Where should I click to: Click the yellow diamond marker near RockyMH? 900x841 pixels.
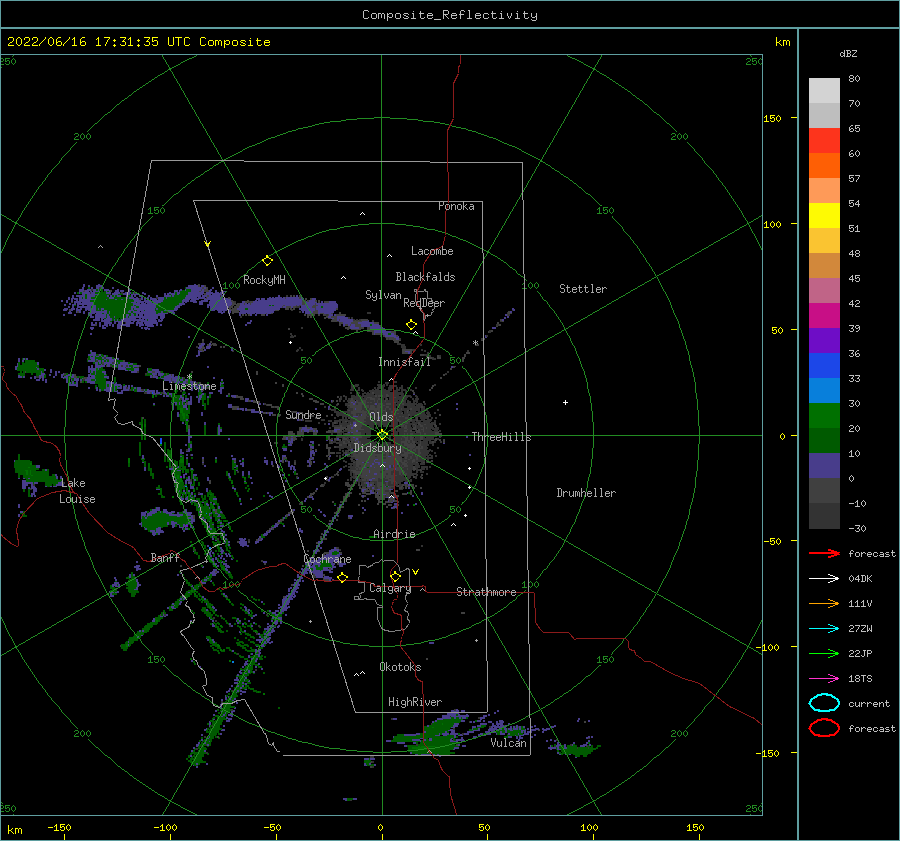pos(267,261)
